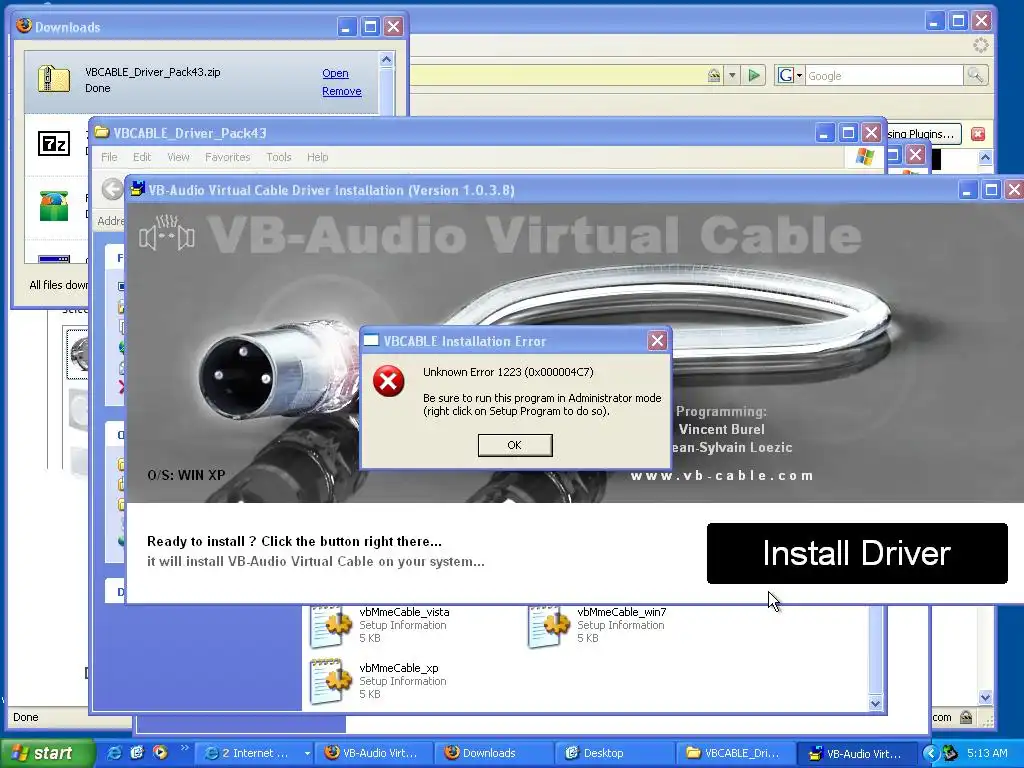
Task: Launch Internet Explorer from Quick Launch
Action: pos(114,753)
